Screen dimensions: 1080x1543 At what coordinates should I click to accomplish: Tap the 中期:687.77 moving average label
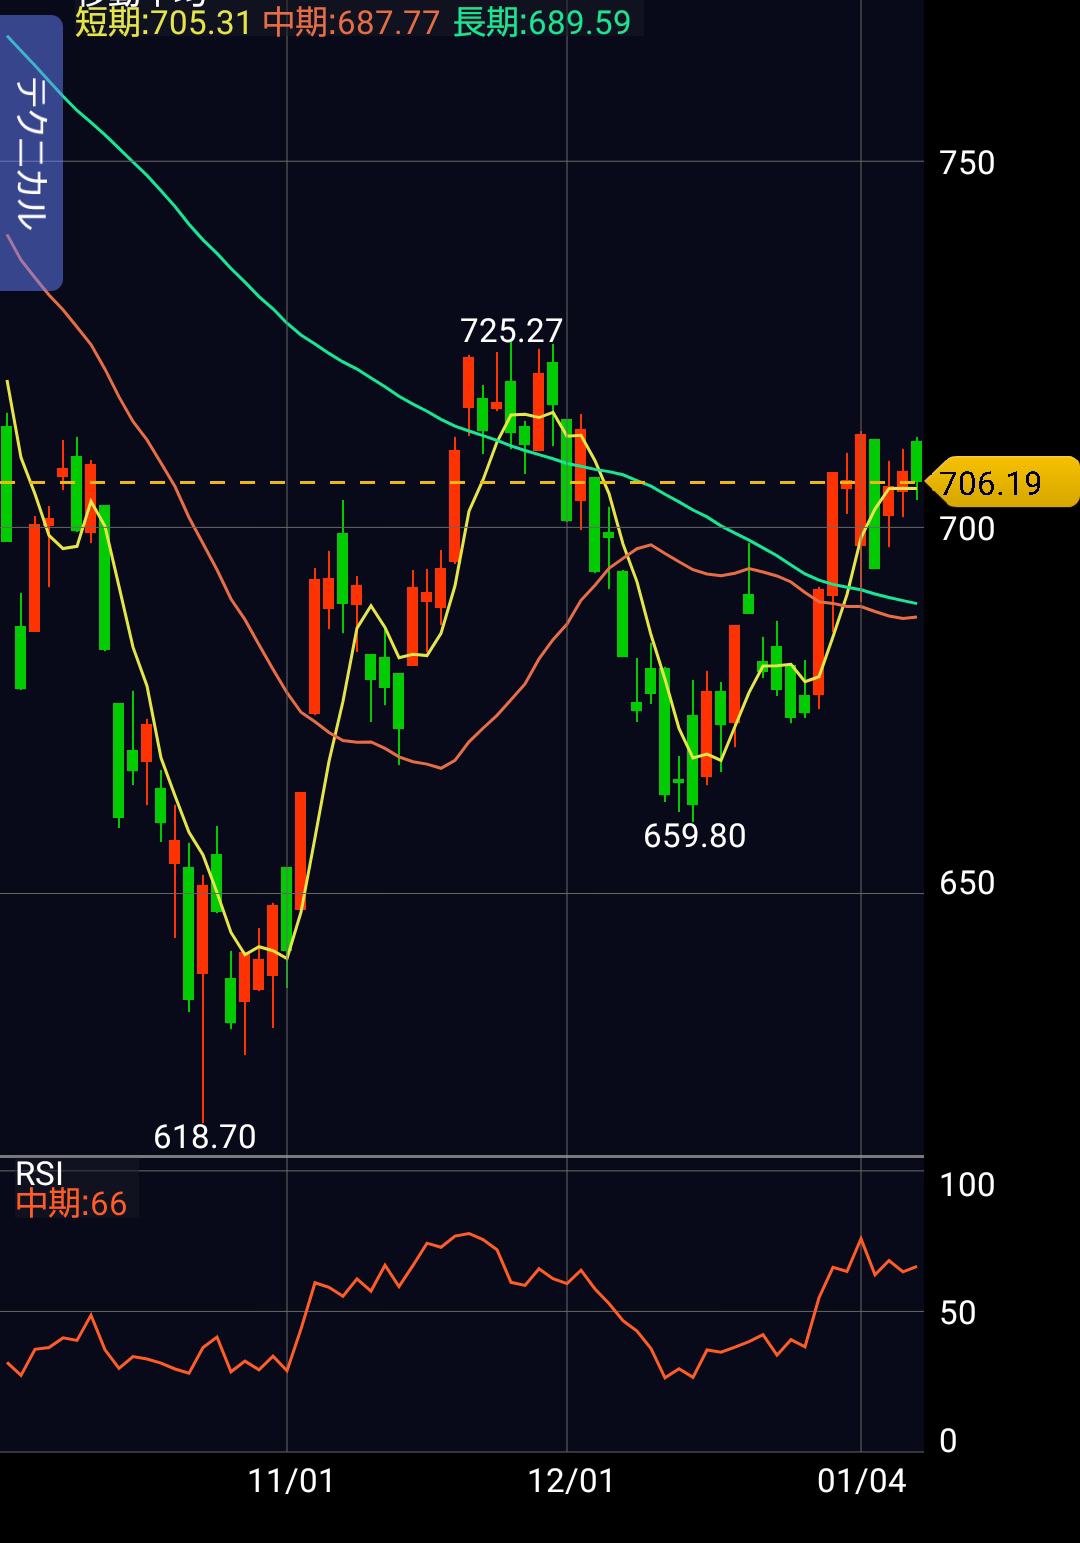(x=351, y=22)
